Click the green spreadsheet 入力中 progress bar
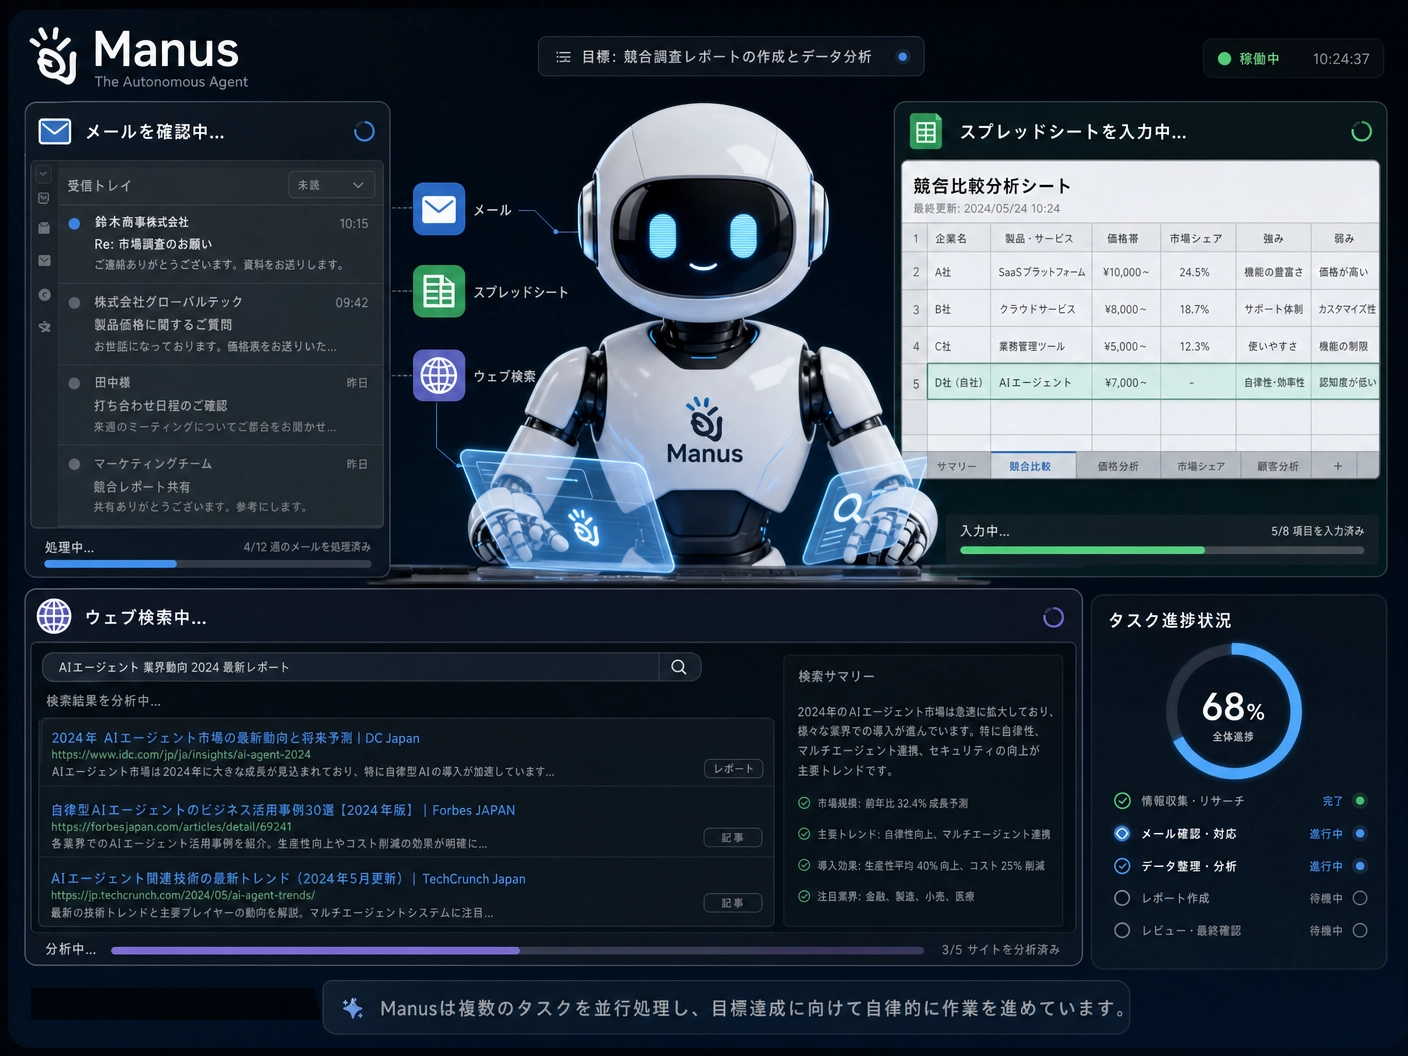The width and height of the screenshot is (1408, 1056). (1162, 550)
